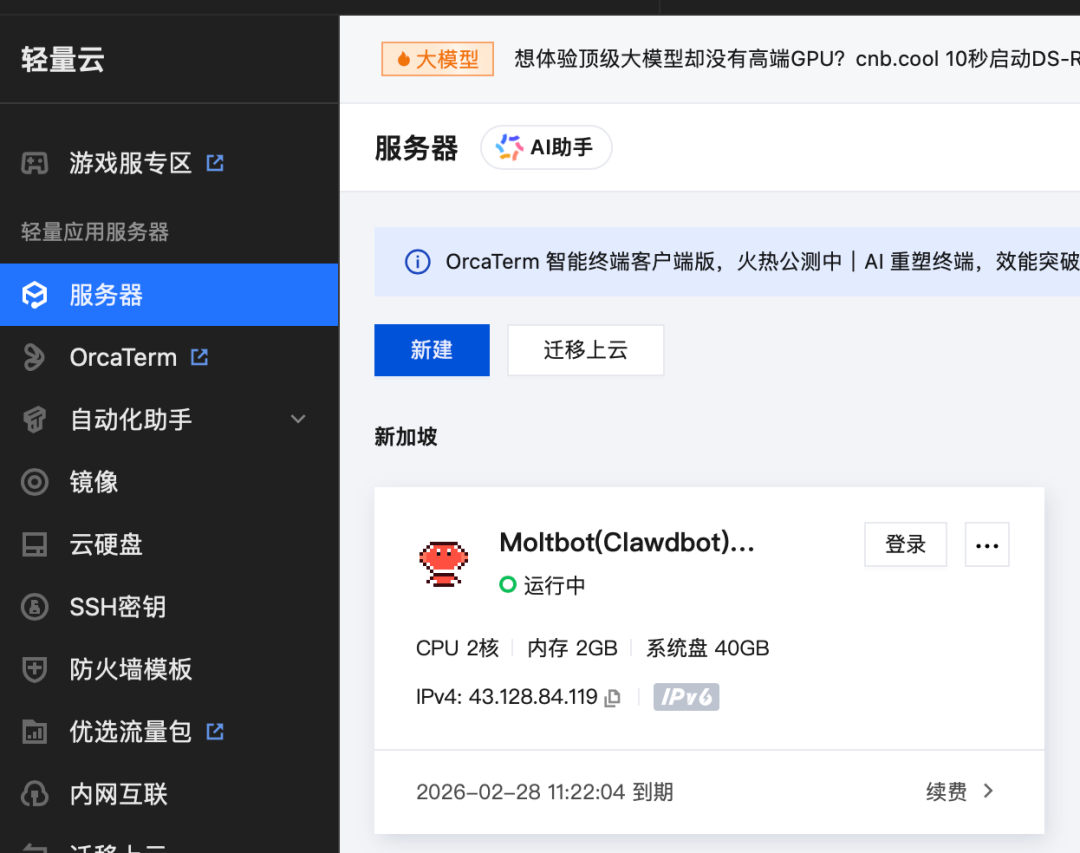The height and width of the screenshot is (853, 1080).
Task: Click the 服务器 page heading
Action: pos(416,147)
